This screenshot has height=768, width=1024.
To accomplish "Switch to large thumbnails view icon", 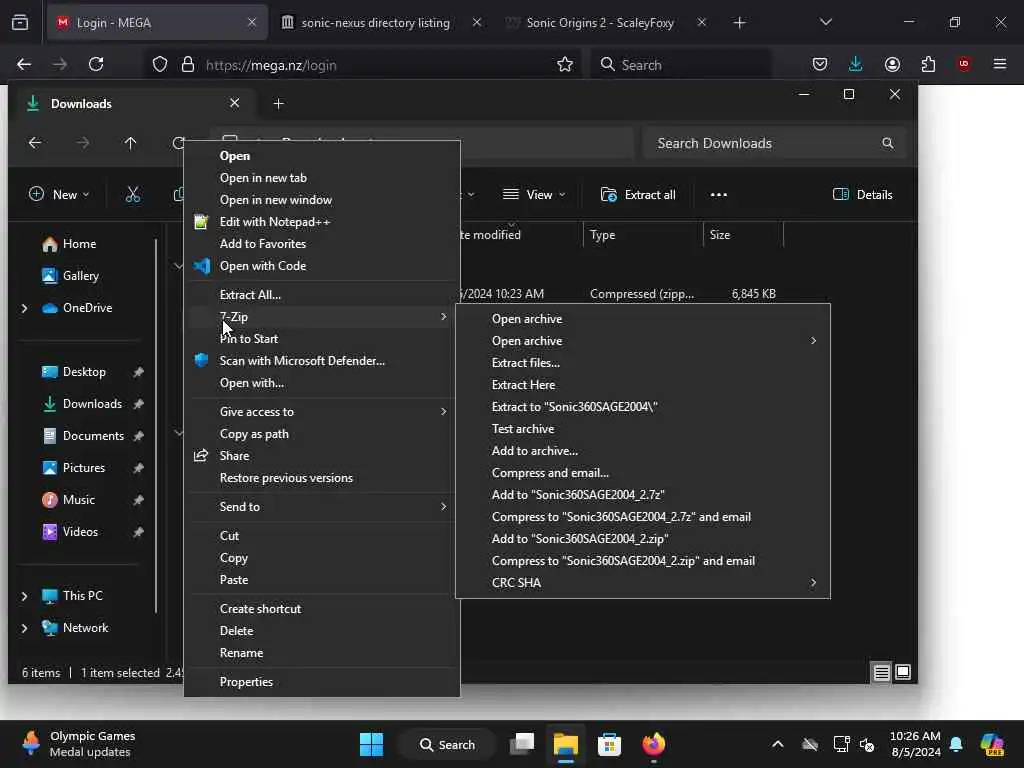I will click(903, 672).
